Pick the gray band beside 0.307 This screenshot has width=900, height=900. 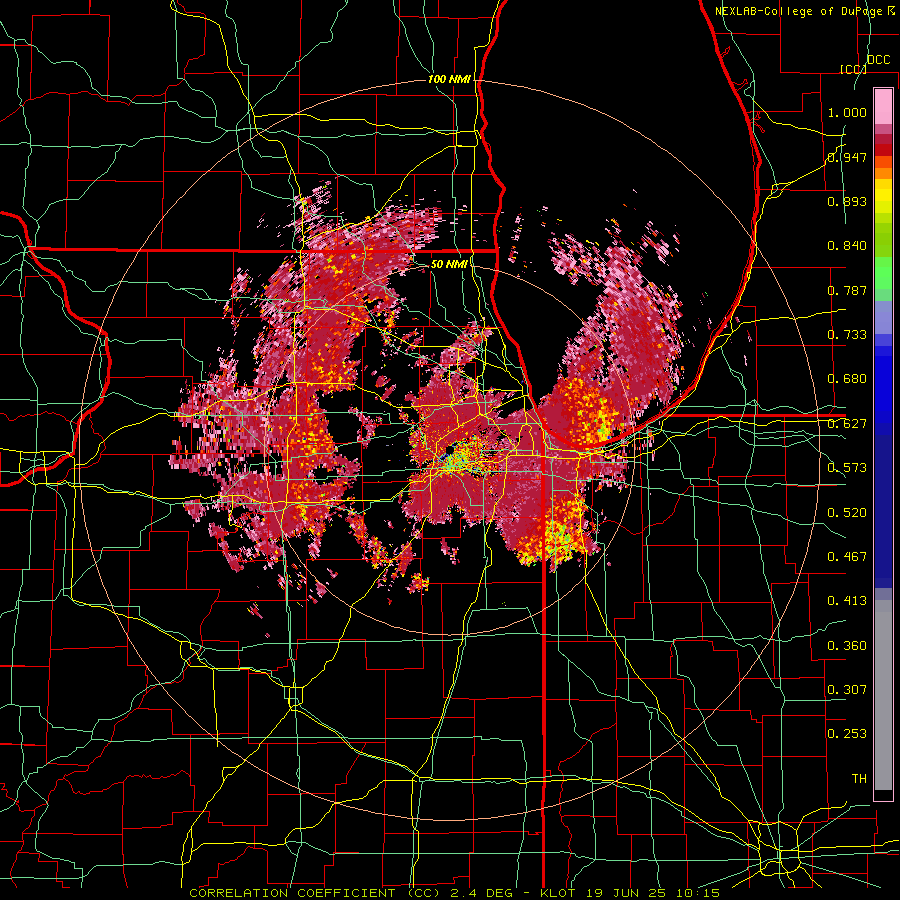[883, 695]
